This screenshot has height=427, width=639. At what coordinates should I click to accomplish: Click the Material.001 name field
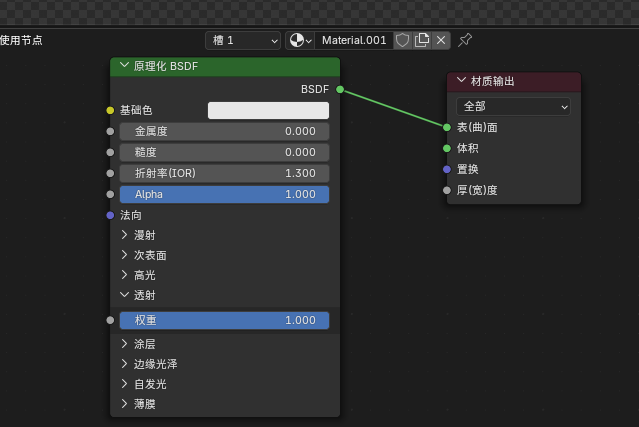point(354,40)
